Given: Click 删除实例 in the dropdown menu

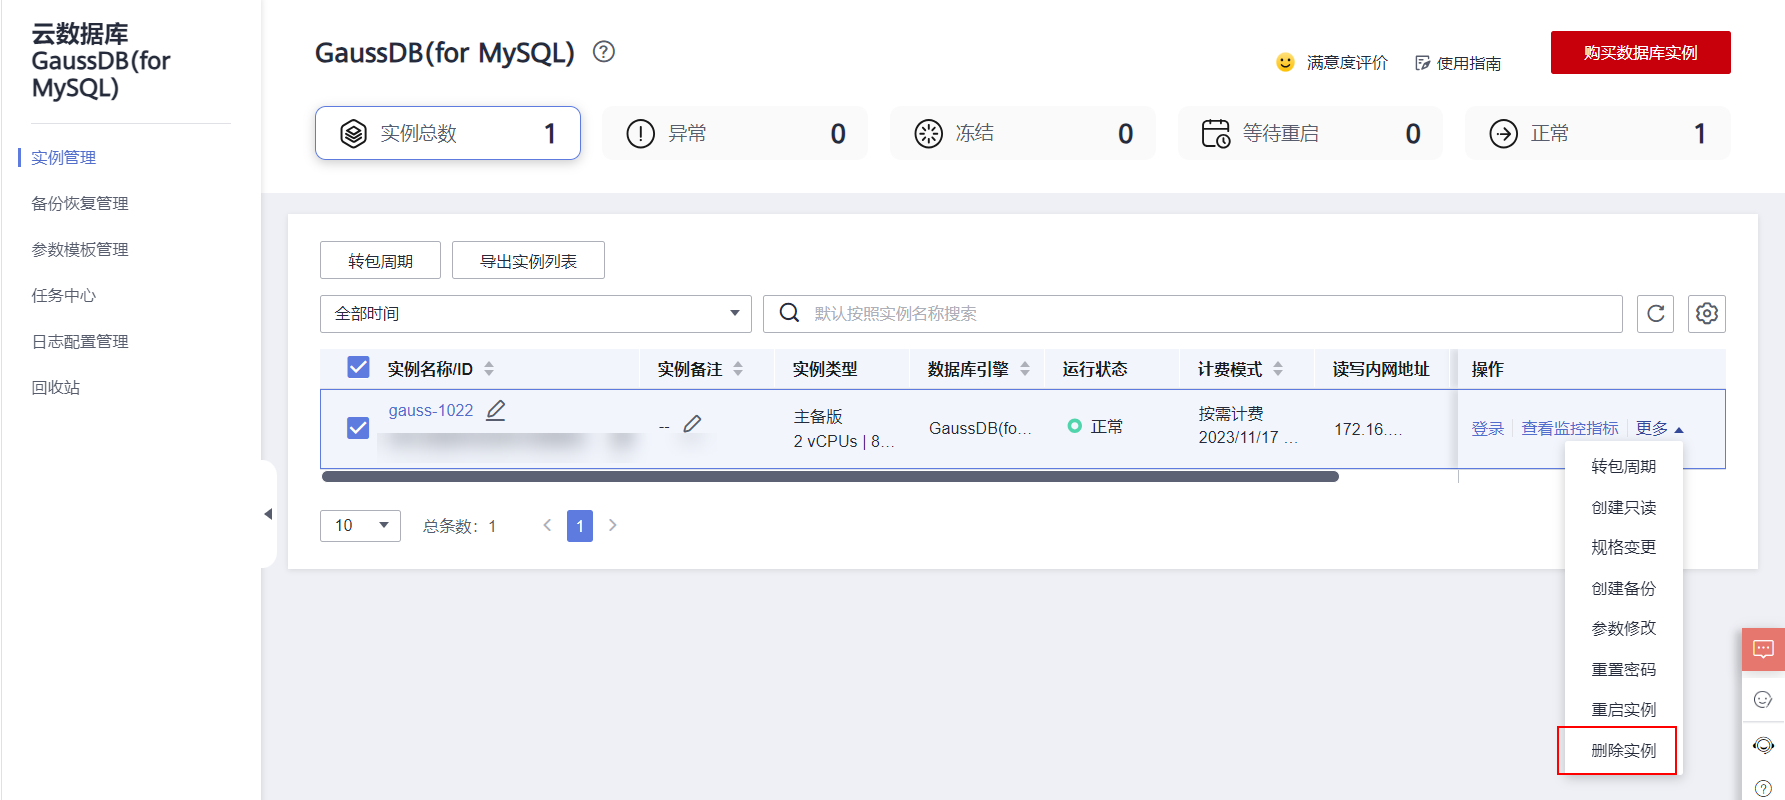Looking at the screenshot, I should click(x=1624, y=751).
